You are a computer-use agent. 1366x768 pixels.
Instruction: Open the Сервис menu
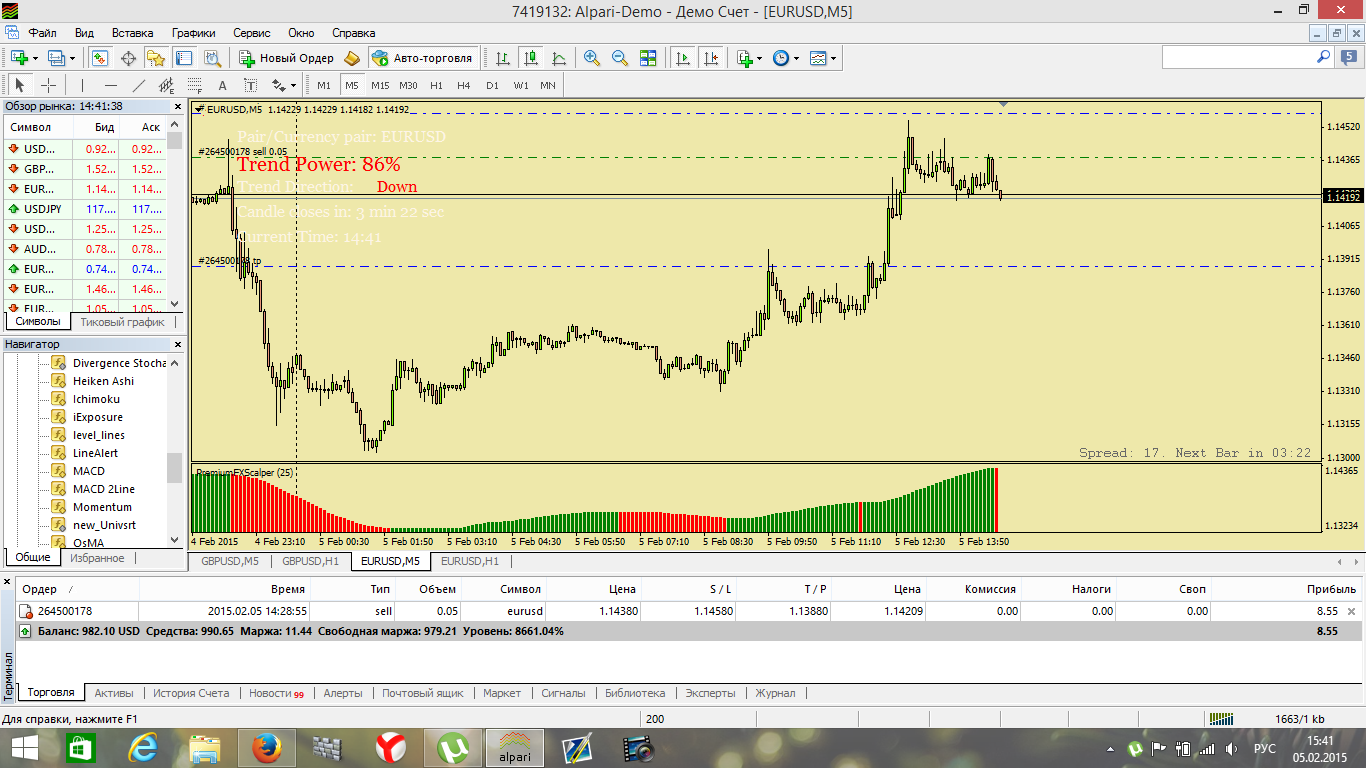click(252, 33)
